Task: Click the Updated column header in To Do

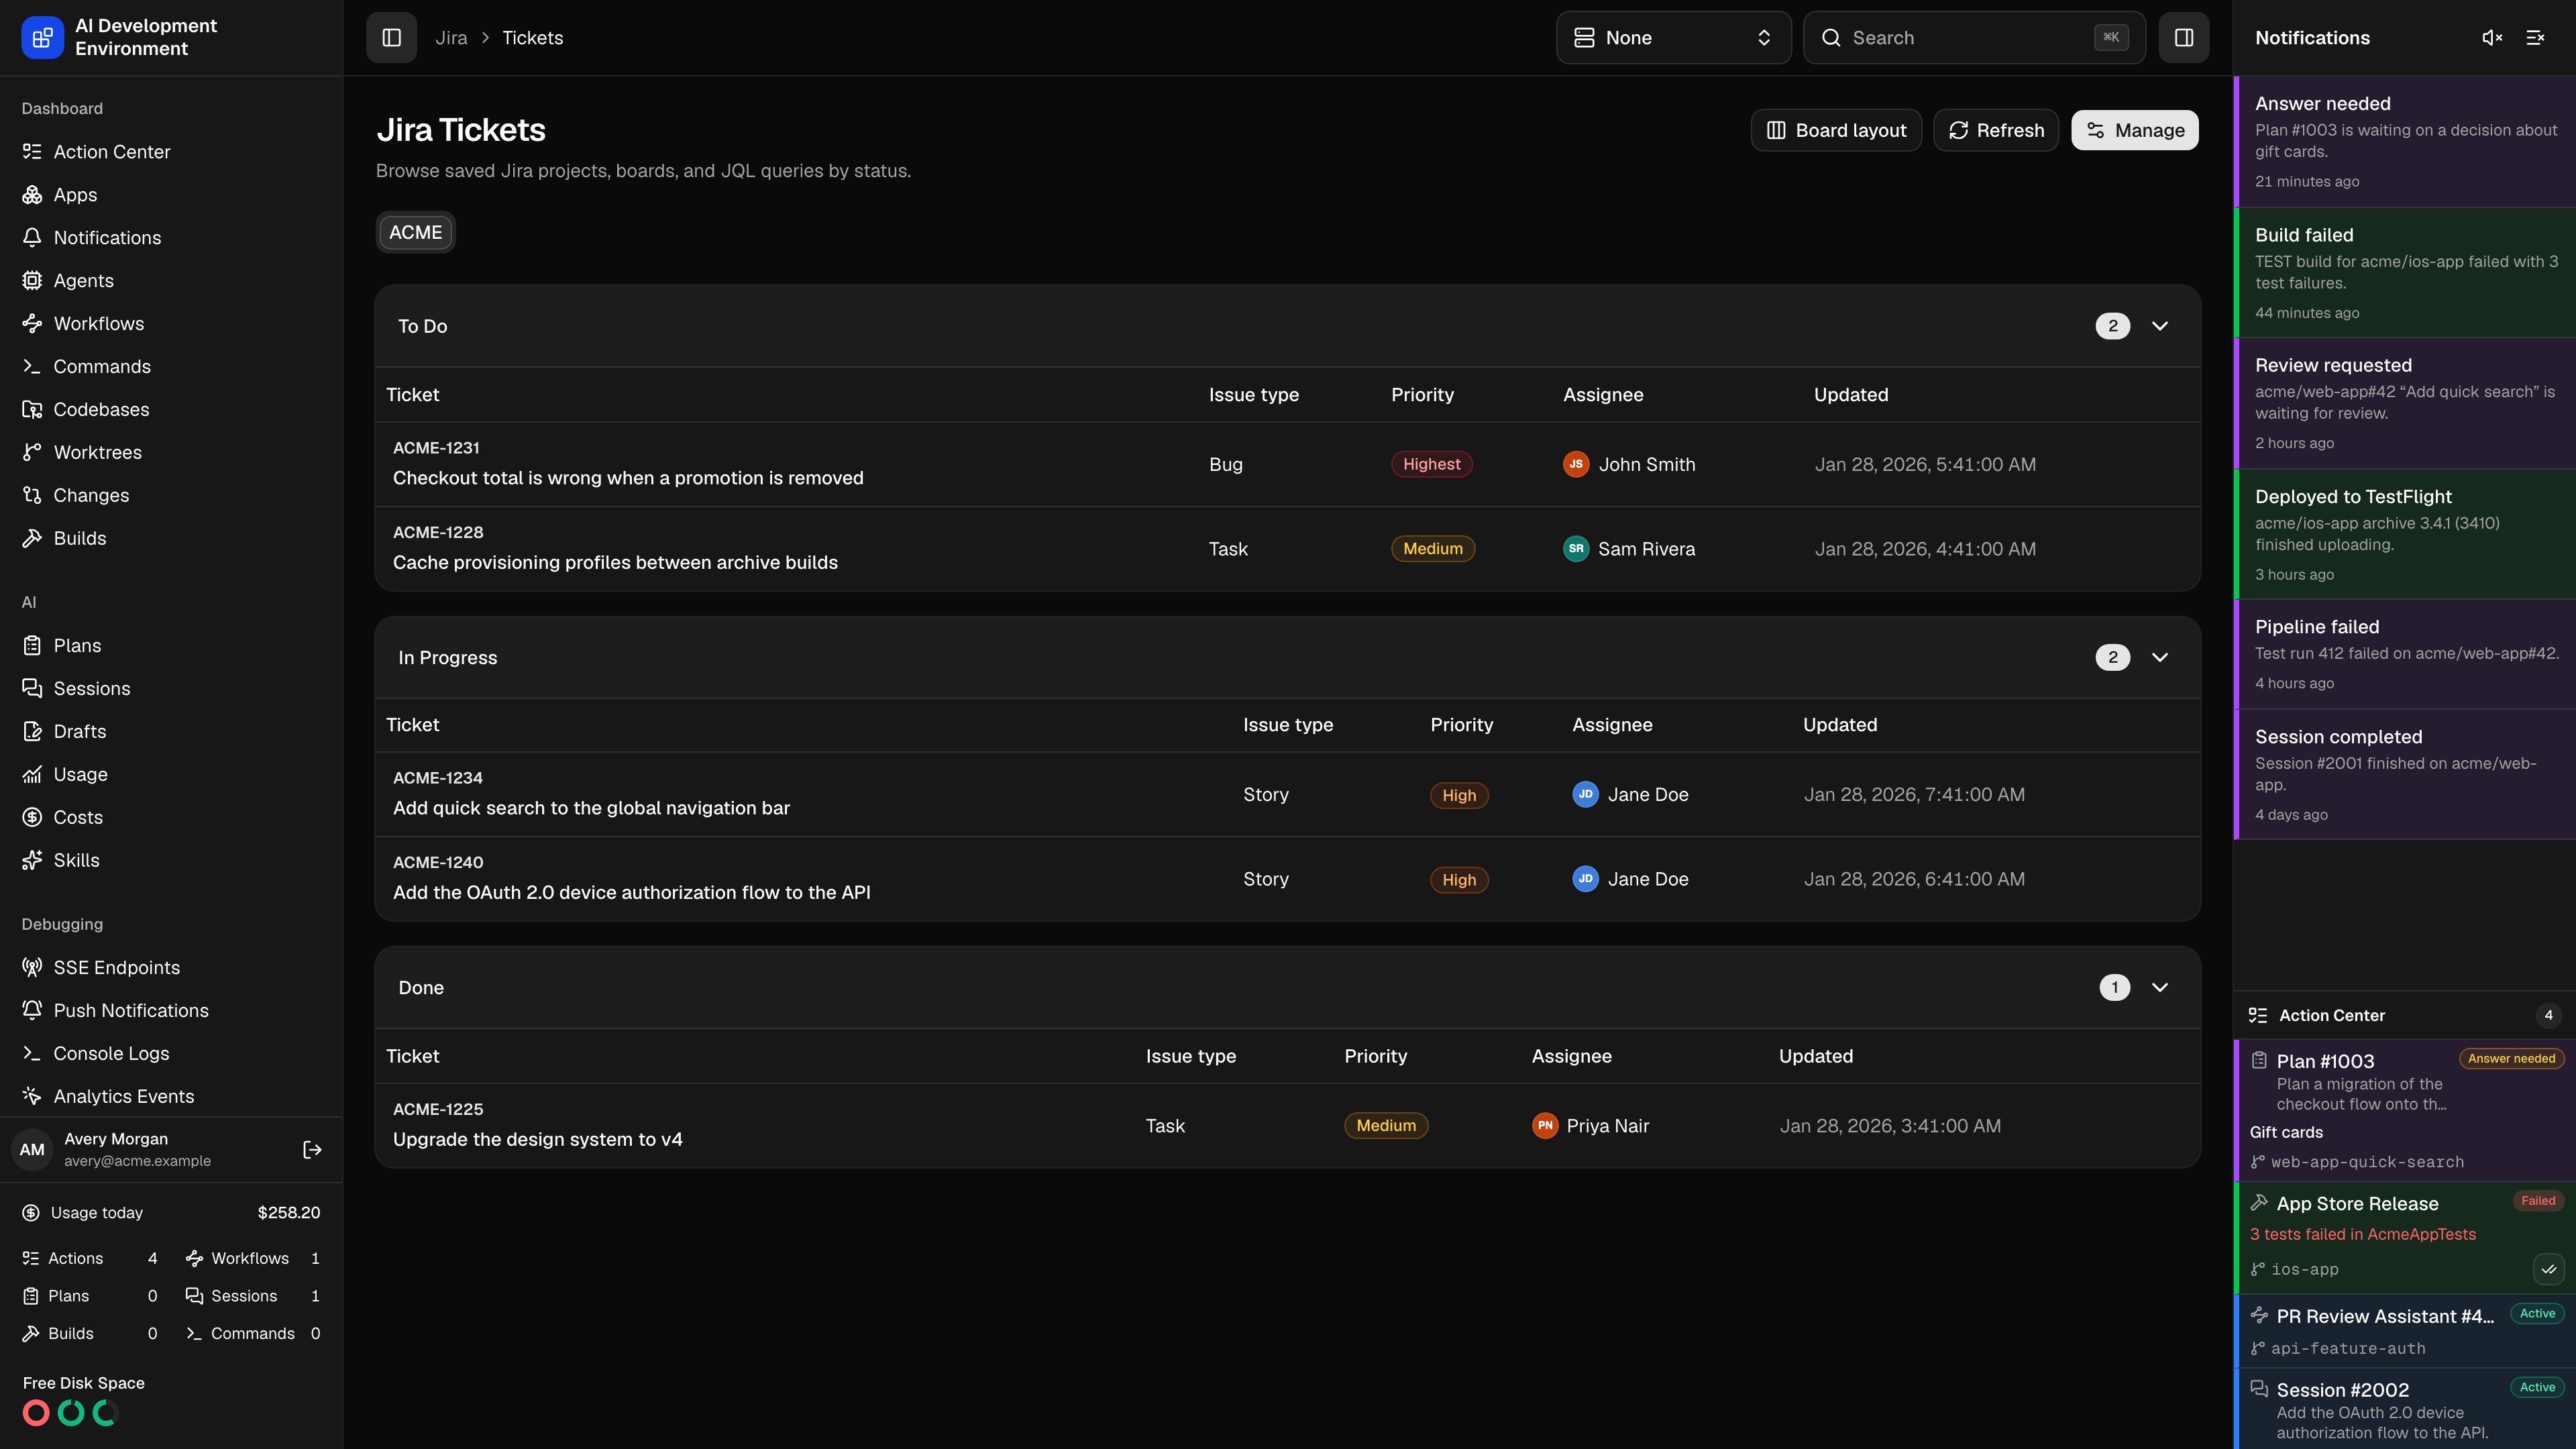Action: pyautogui.click(x=1851, y=395)
